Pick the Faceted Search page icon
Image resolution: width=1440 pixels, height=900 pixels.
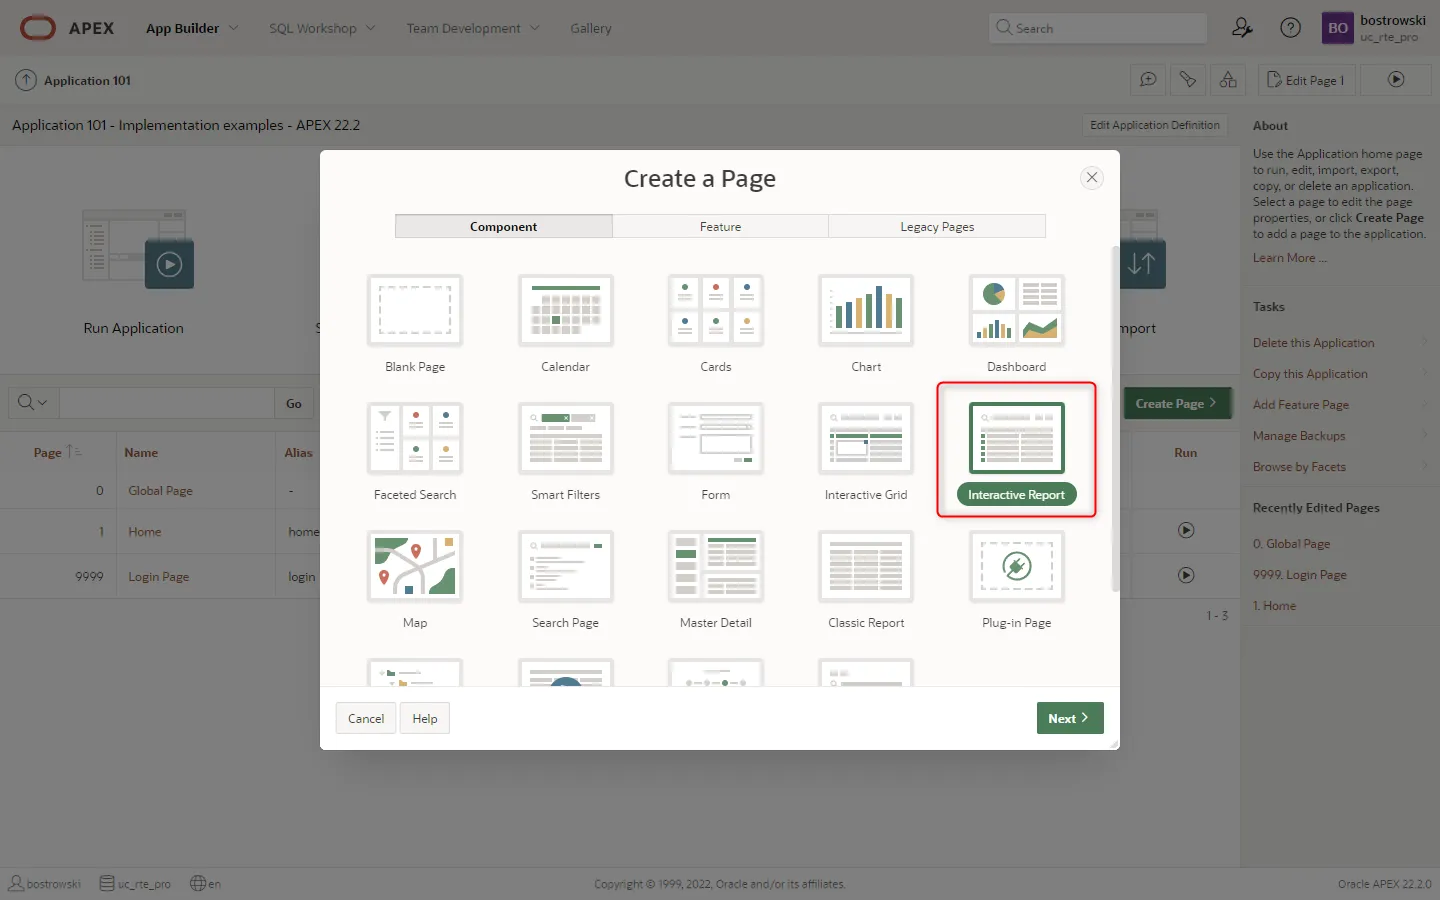(415, 439)
